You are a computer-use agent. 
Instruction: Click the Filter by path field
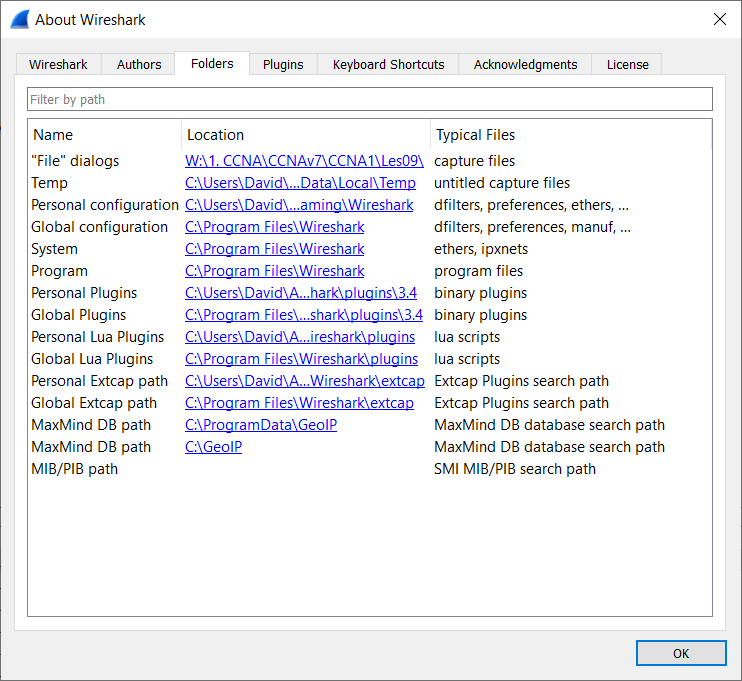(x=370, y=99)
